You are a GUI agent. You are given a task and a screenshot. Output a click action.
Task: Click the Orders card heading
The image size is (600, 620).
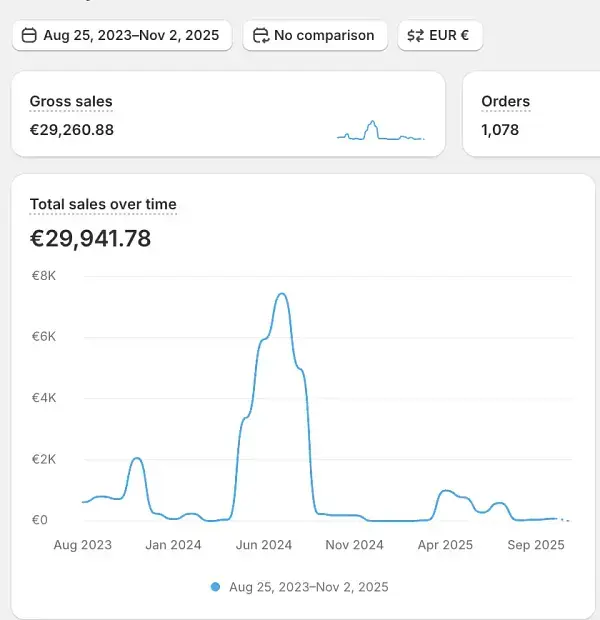point(505,101)
